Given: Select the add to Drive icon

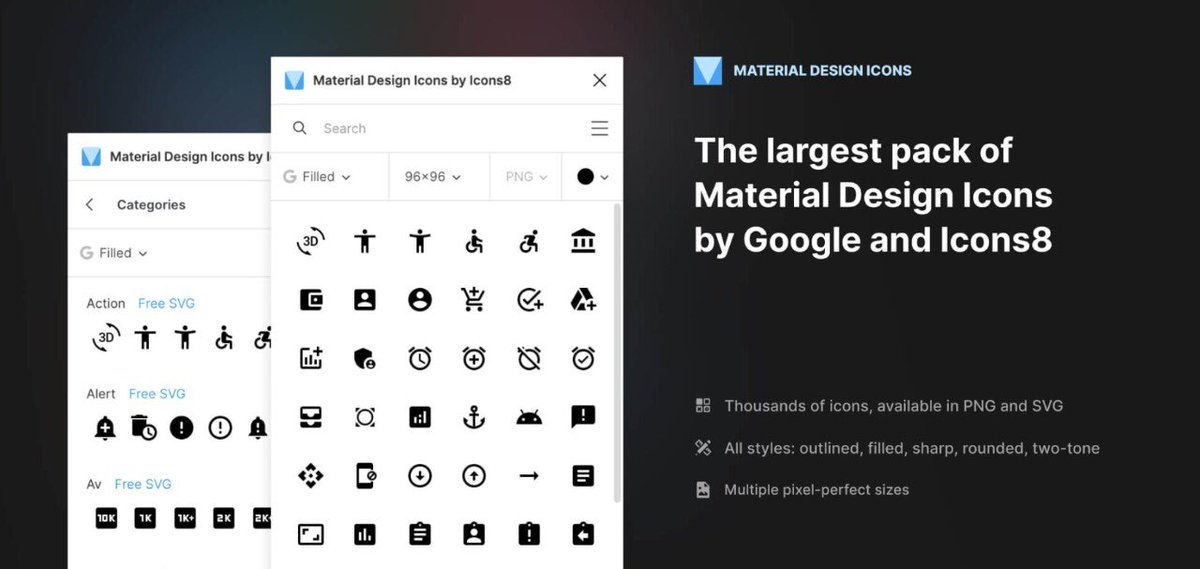Looking at the screenshot, I should [583, 299].
